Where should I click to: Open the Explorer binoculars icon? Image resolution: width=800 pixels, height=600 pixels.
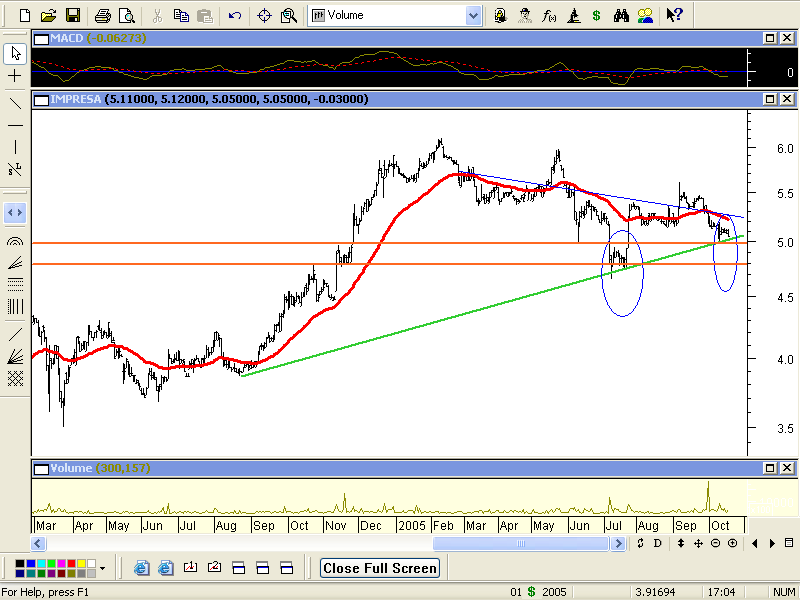pos(621,16)
